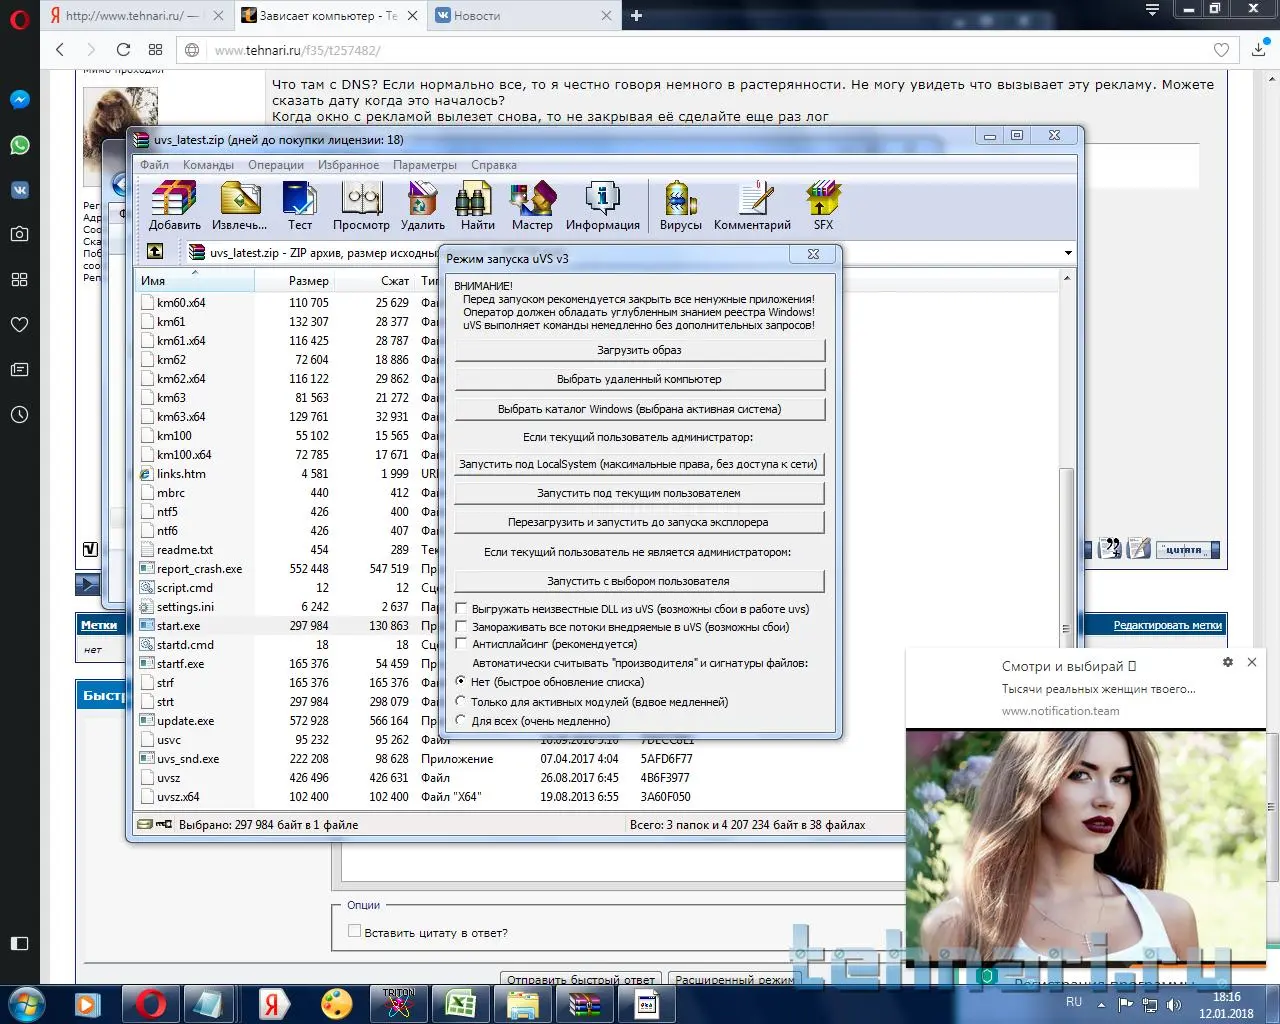Open Opera's downloads icon

1259,50
